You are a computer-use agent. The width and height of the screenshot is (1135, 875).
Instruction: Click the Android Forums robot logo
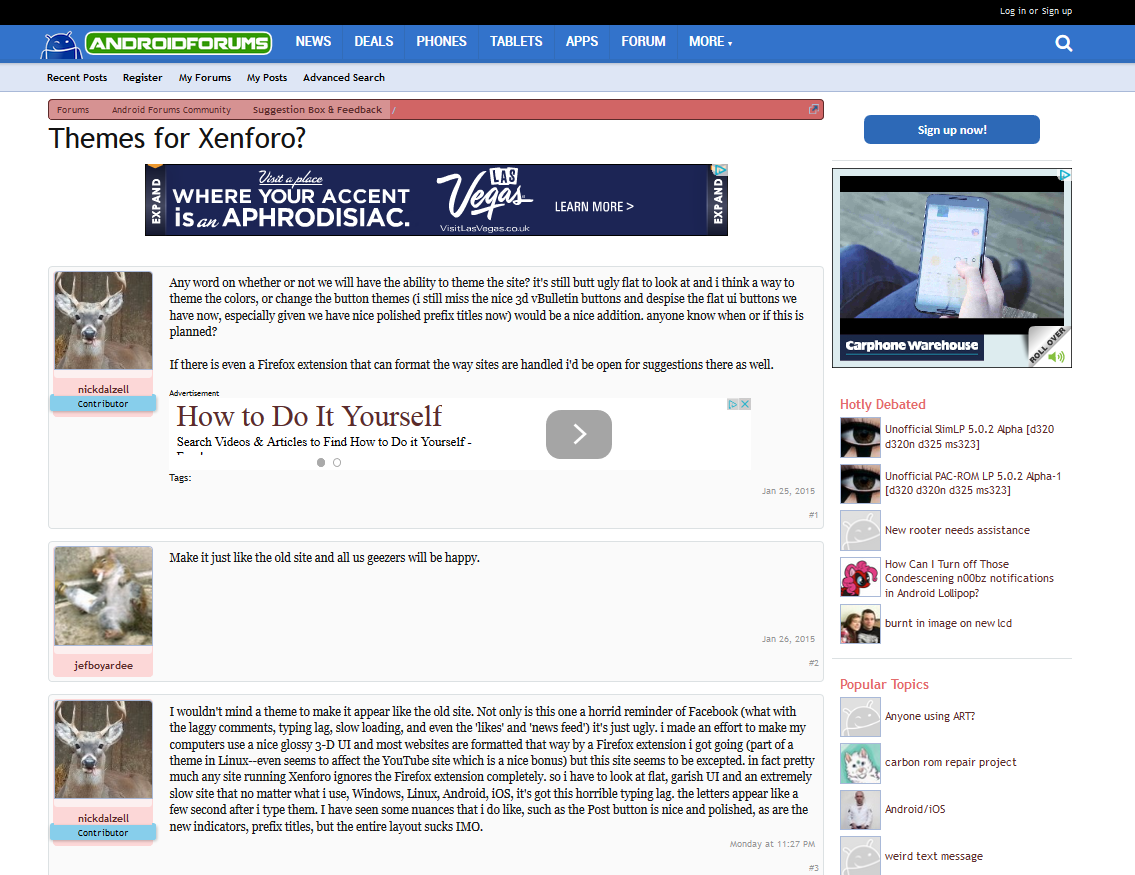point(59,44)
